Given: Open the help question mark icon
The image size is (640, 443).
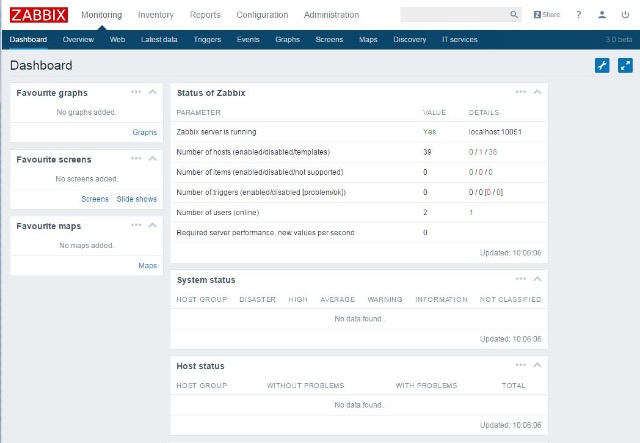Looking at the screenshot, I should (x=578, y=15).
